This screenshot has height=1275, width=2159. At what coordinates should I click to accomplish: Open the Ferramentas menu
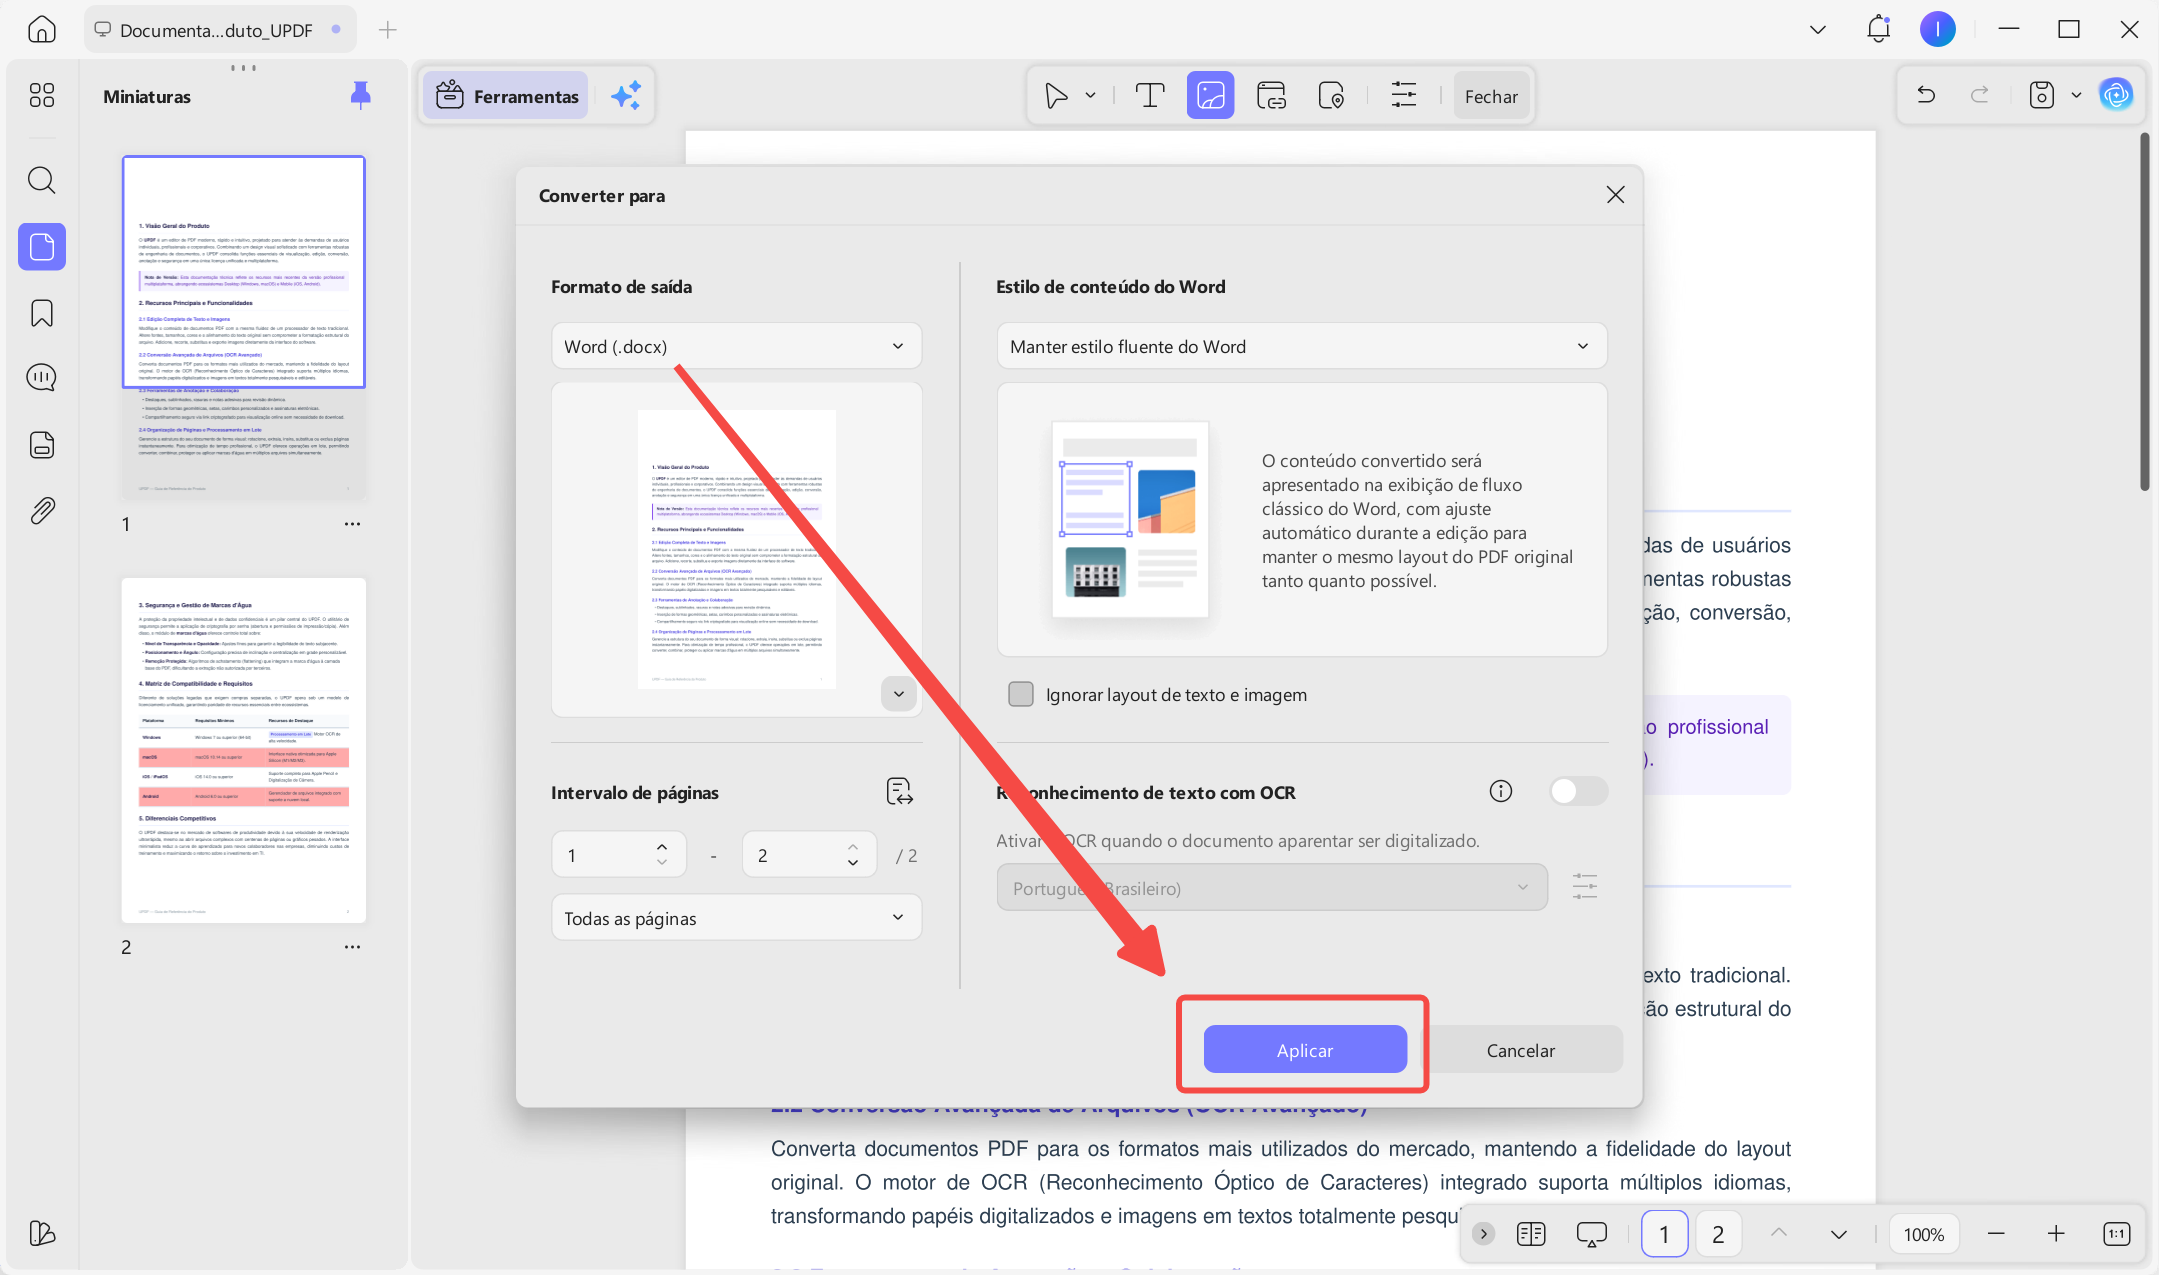[x=508, y=96]
